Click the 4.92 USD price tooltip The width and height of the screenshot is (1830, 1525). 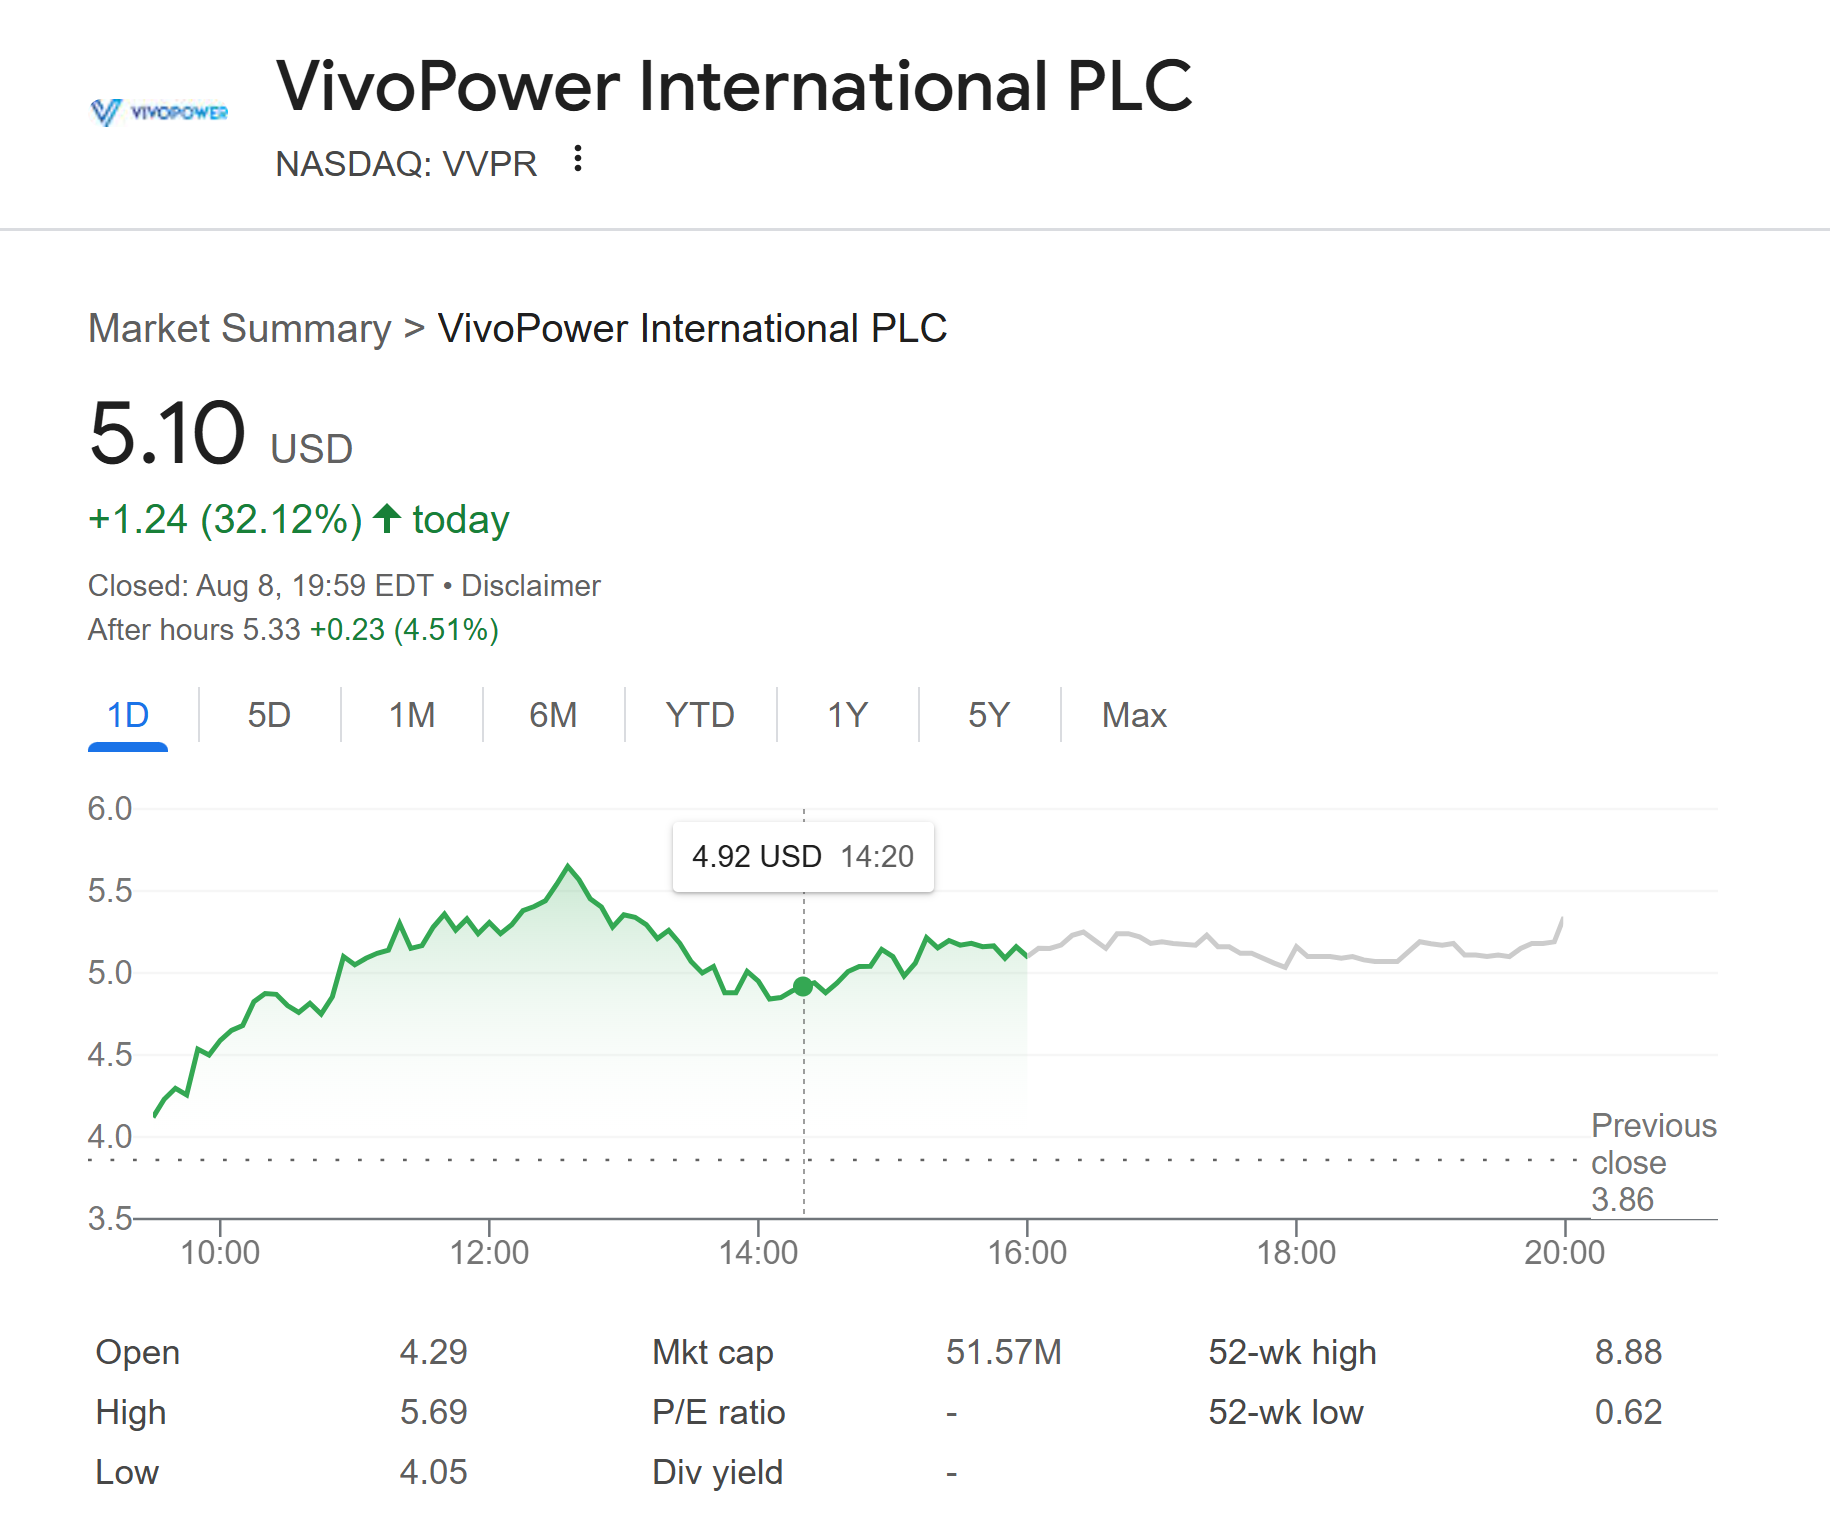tap(803, 856)
